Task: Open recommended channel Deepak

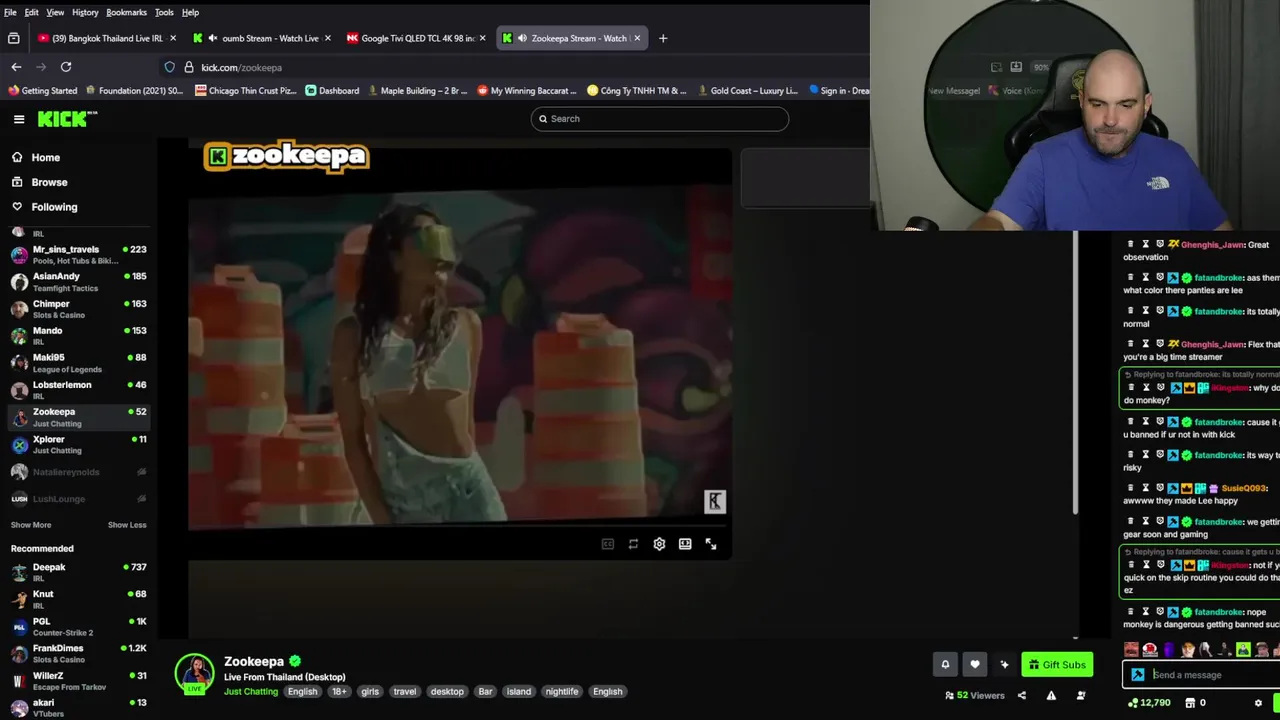Action: (78, 572)
